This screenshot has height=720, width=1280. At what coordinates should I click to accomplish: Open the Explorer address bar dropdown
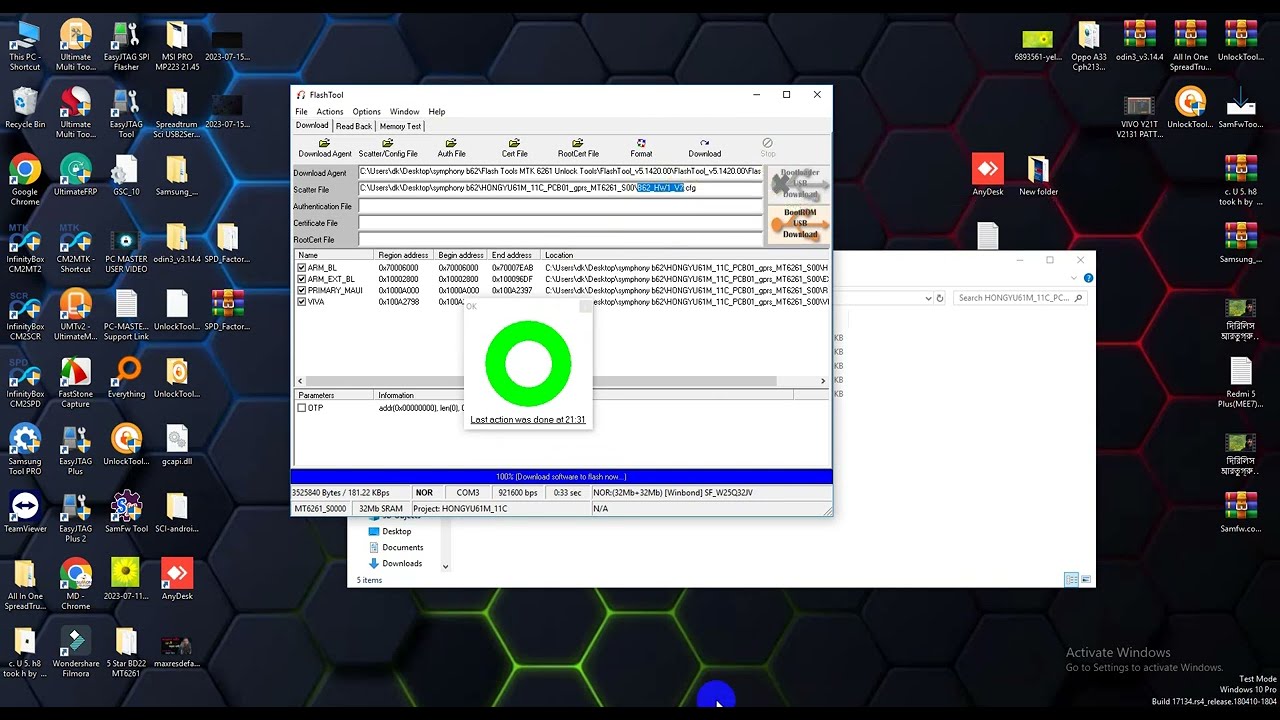pos(928,298)
